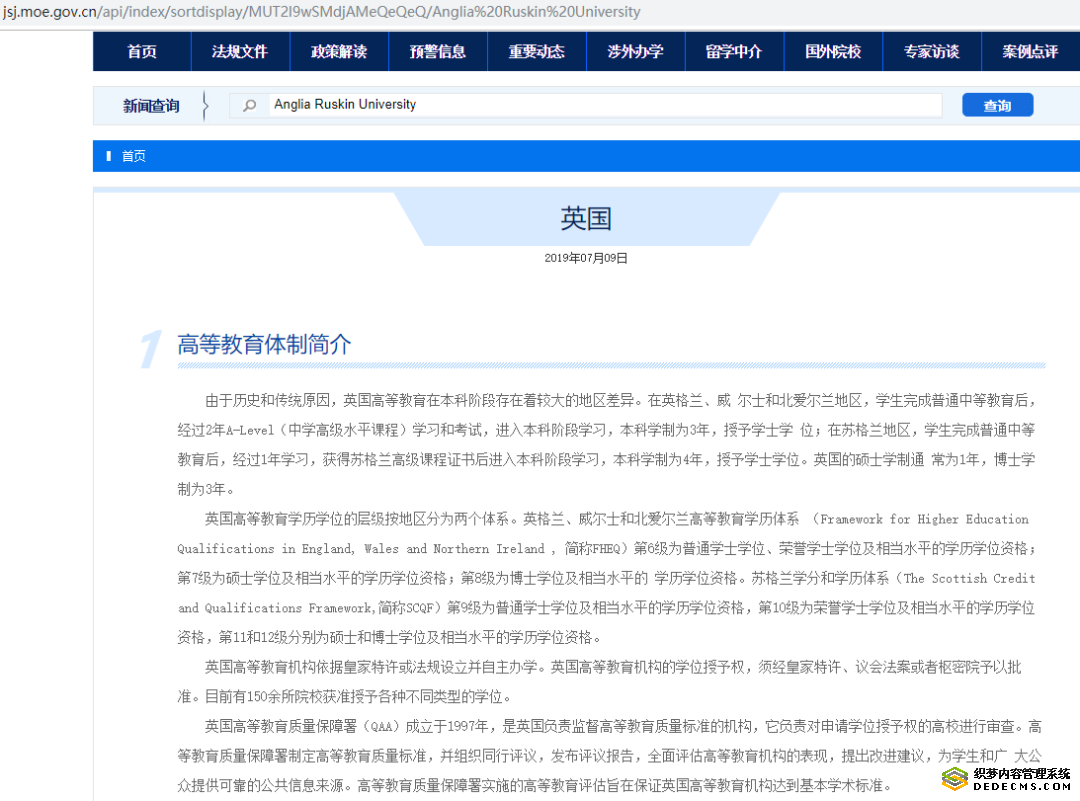Click the DEDECMS logo icon
This screenshot has width=1080, height=801.
pos(955,779)
